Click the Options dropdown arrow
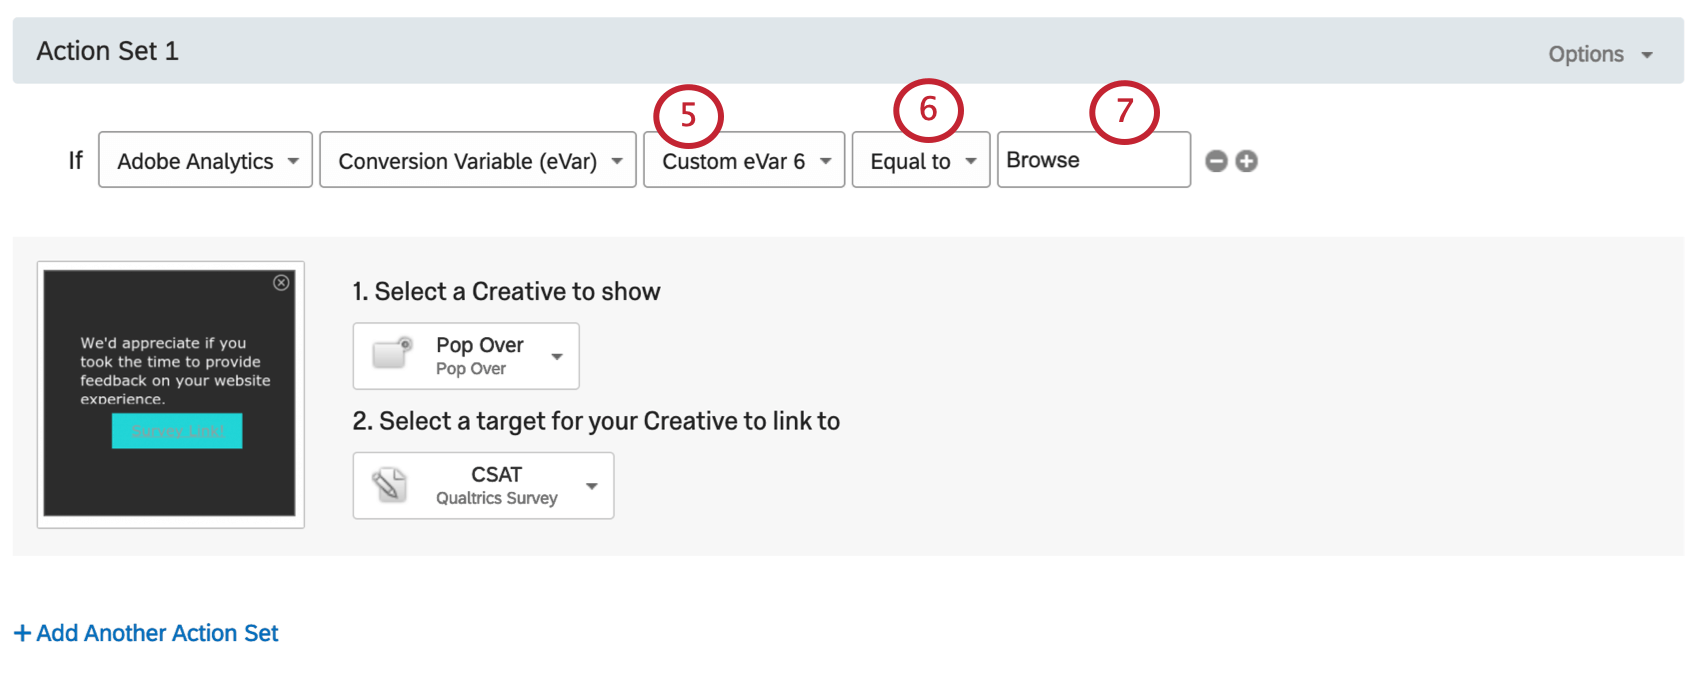The height and width of the screenshot is (674, 1700). [1647, 55]
